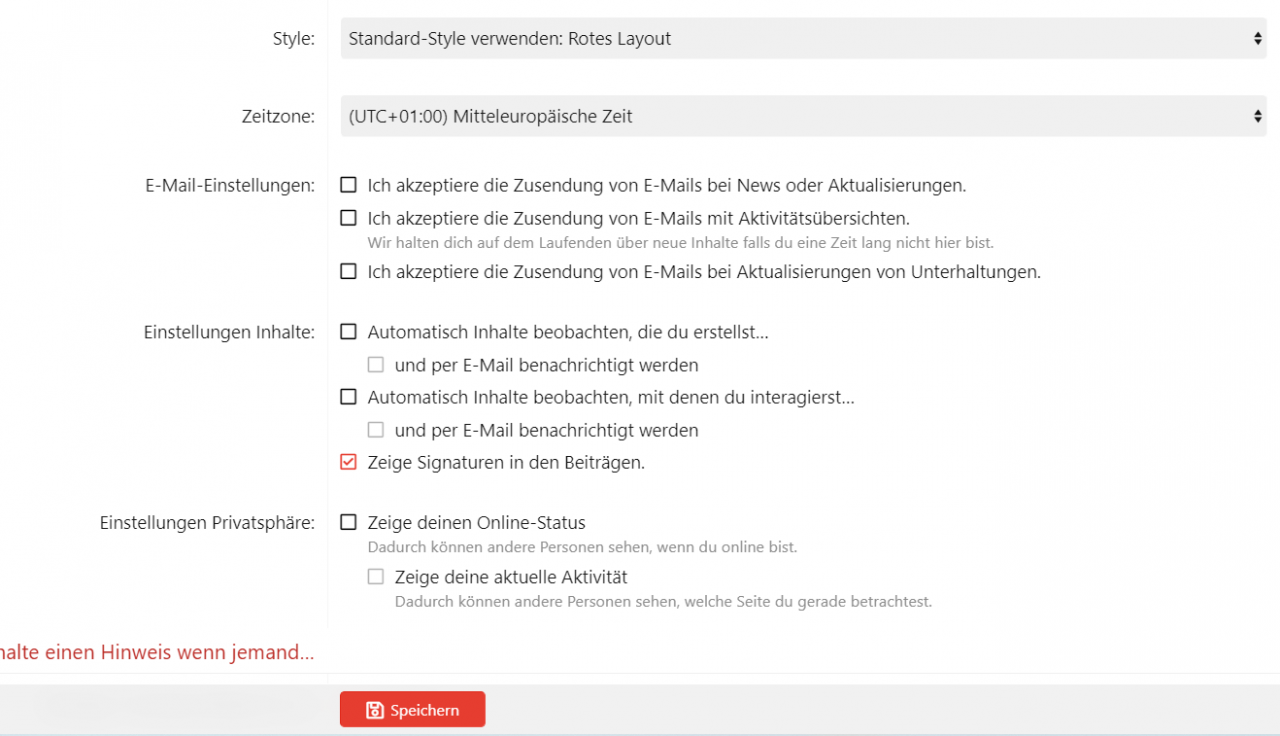The height and width of the screenshot is (736, 1280).
Task: Check 'Zeige deine aktuelle Aktivität'
Action: tap(375, 577)
